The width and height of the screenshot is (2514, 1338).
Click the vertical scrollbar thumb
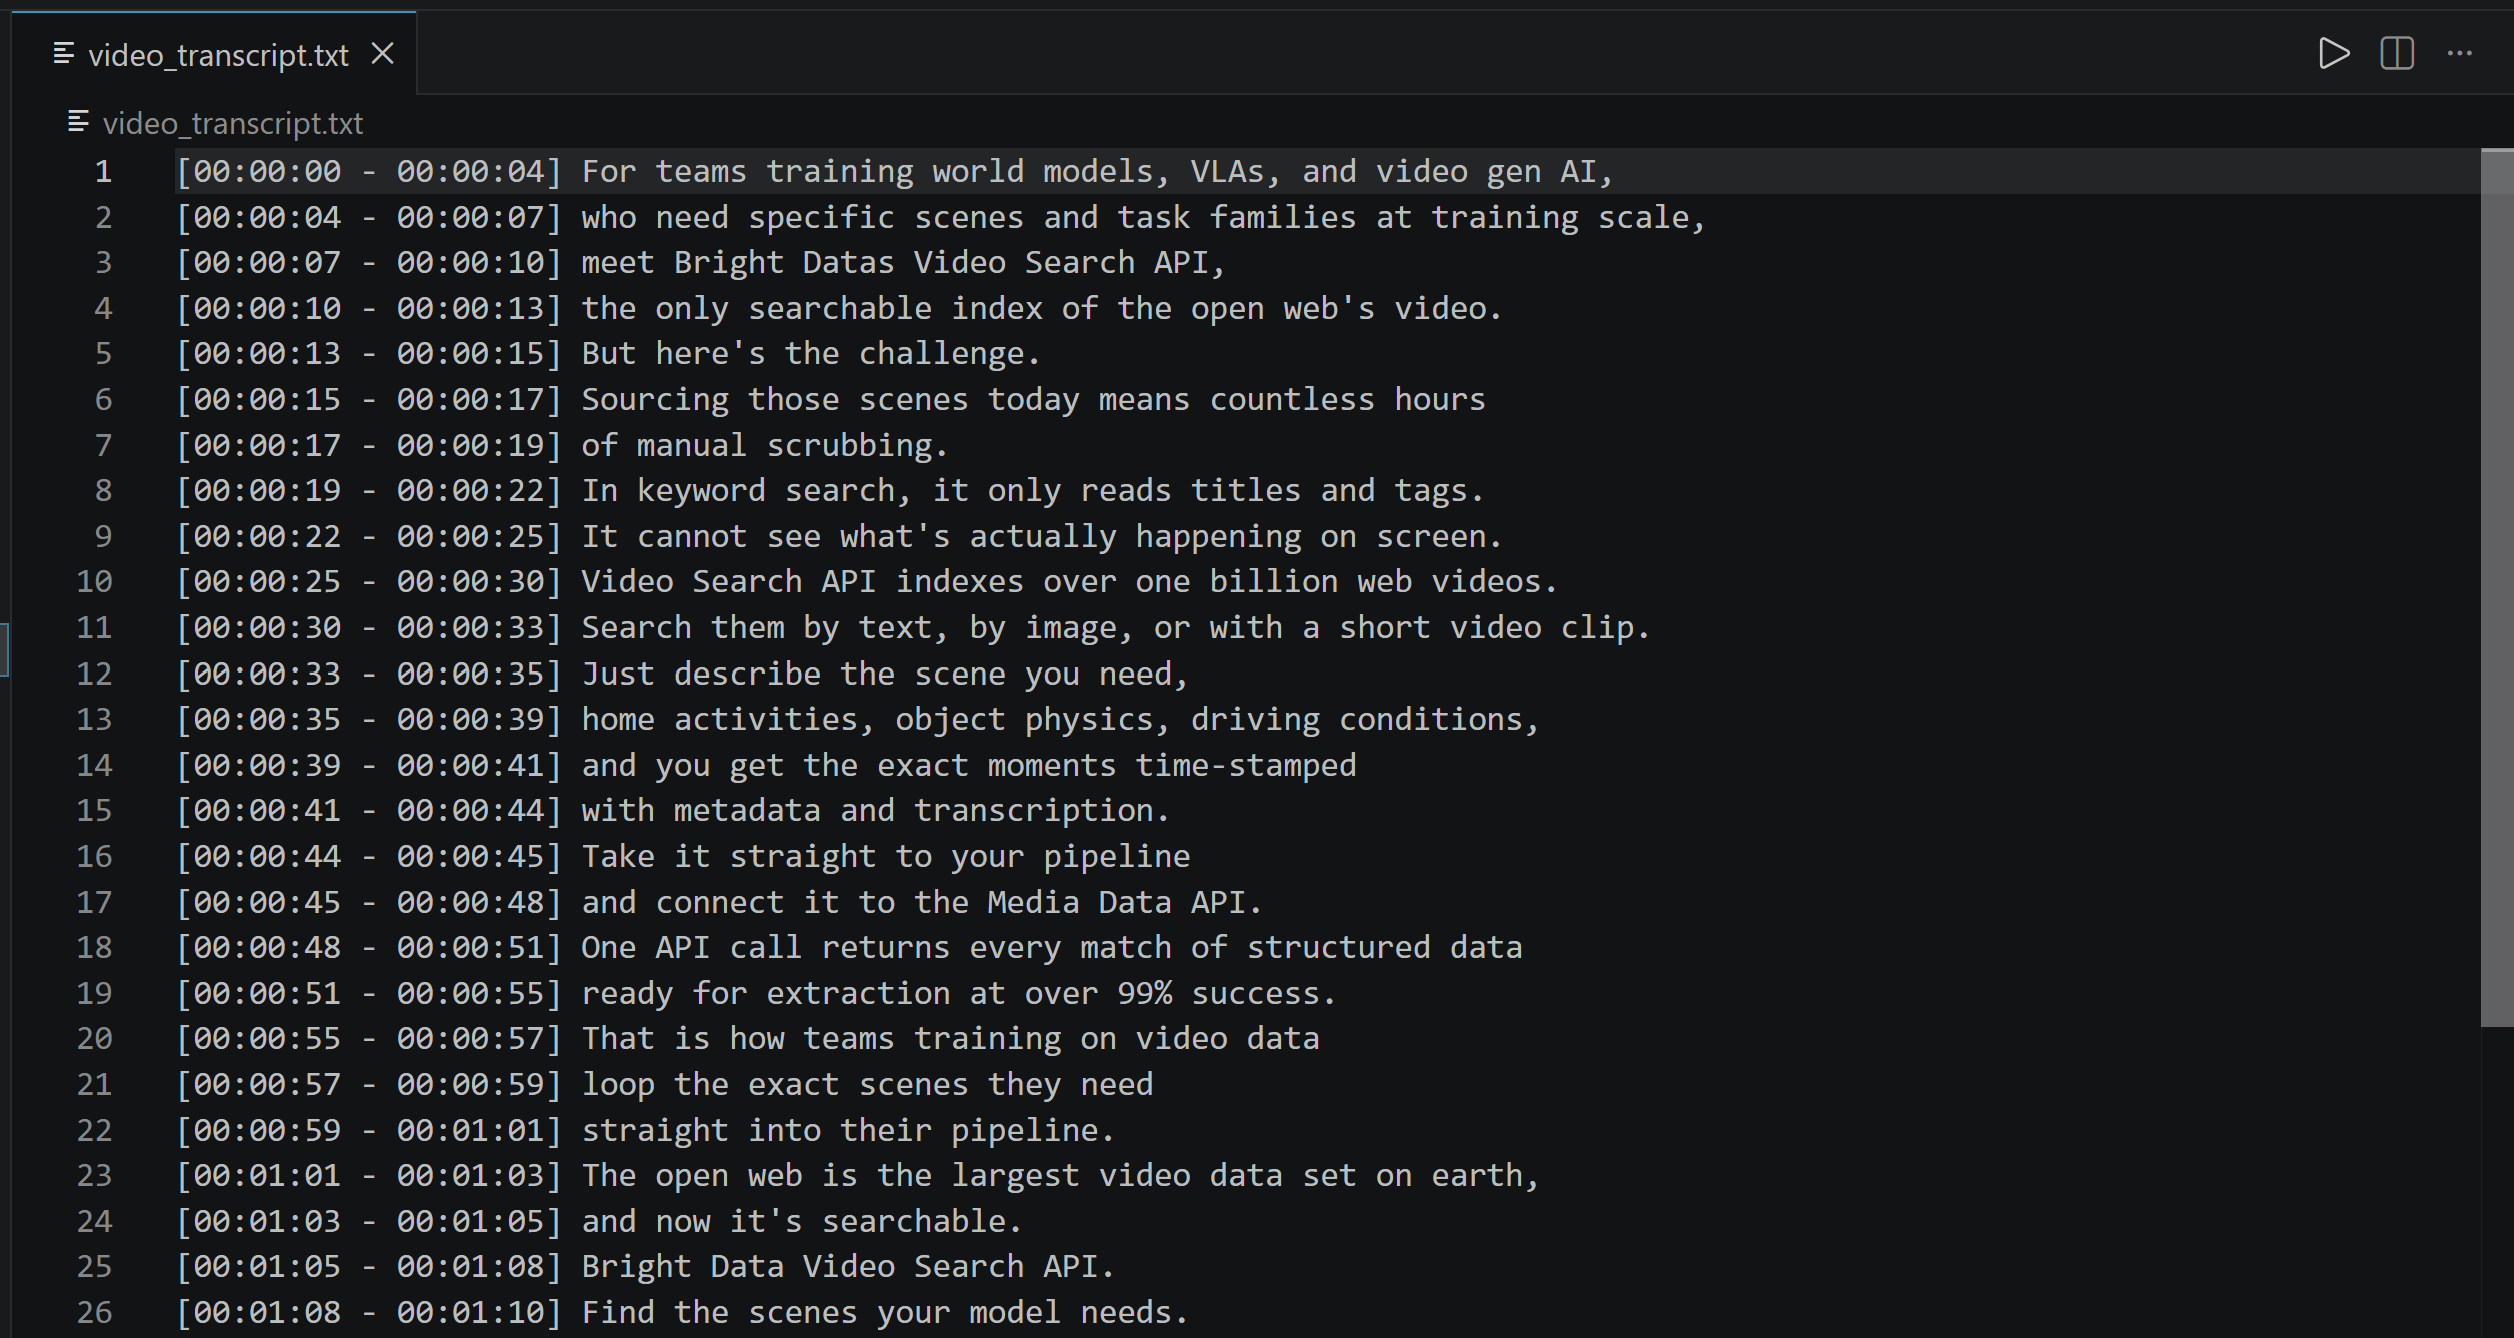click(x=2497, y=588)
